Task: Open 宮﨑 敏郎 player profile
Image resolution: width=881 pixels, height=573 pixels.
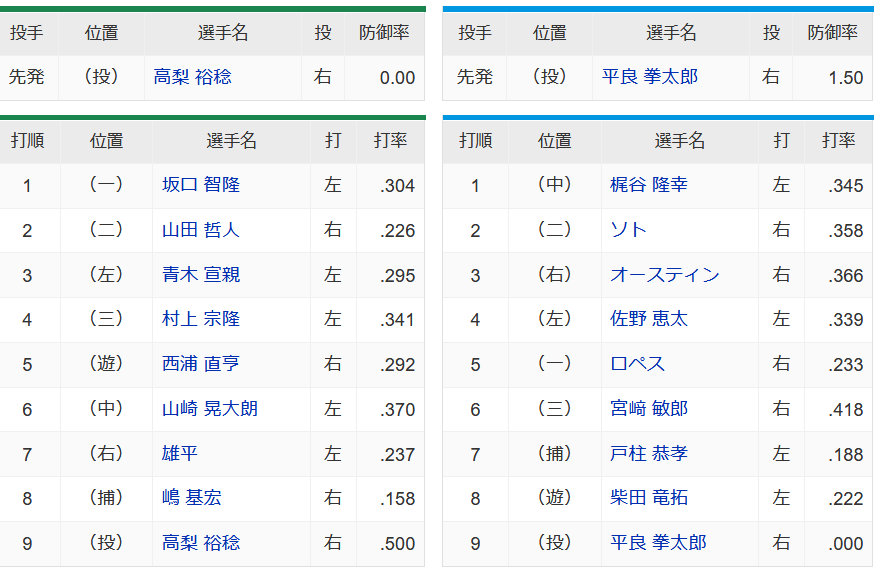Action: (x=649, y=409)
